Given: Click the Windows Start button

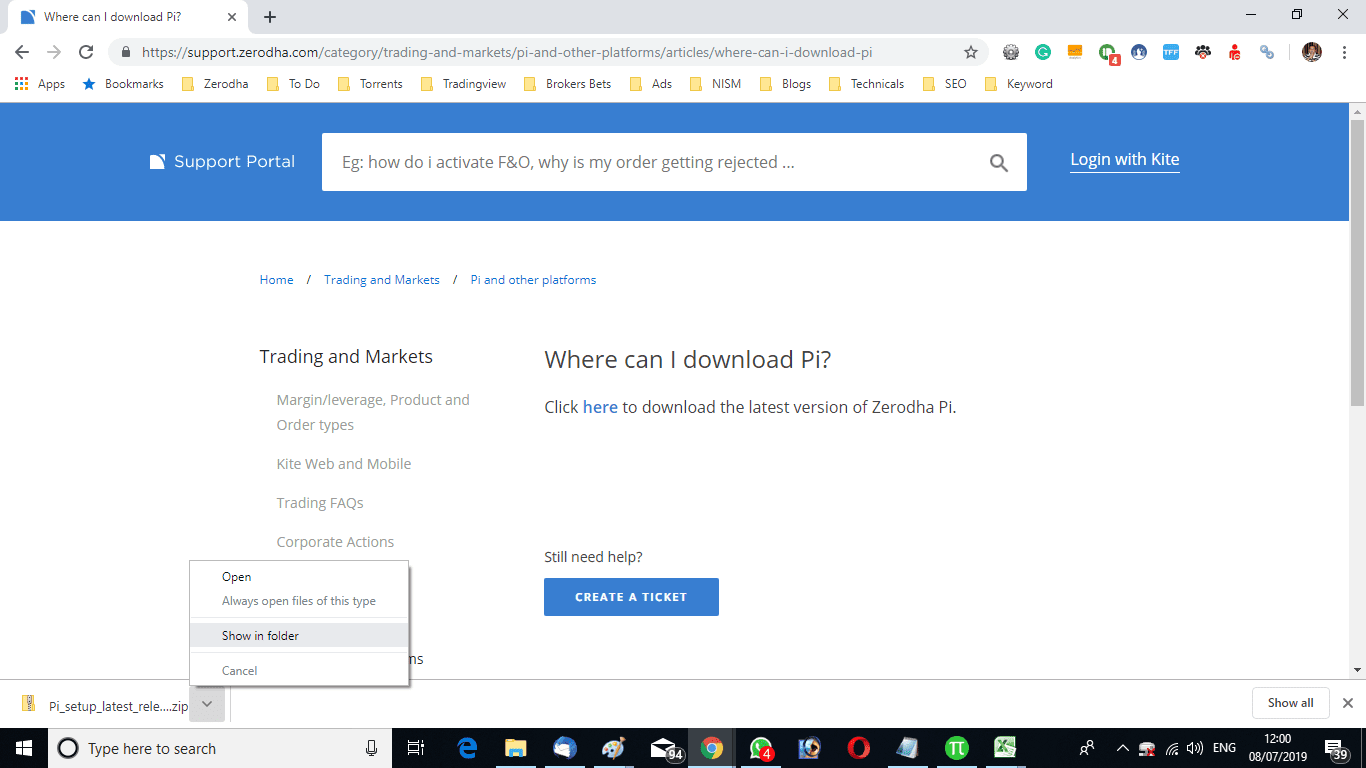Looking at the screenshot, I should coord(24,748).
